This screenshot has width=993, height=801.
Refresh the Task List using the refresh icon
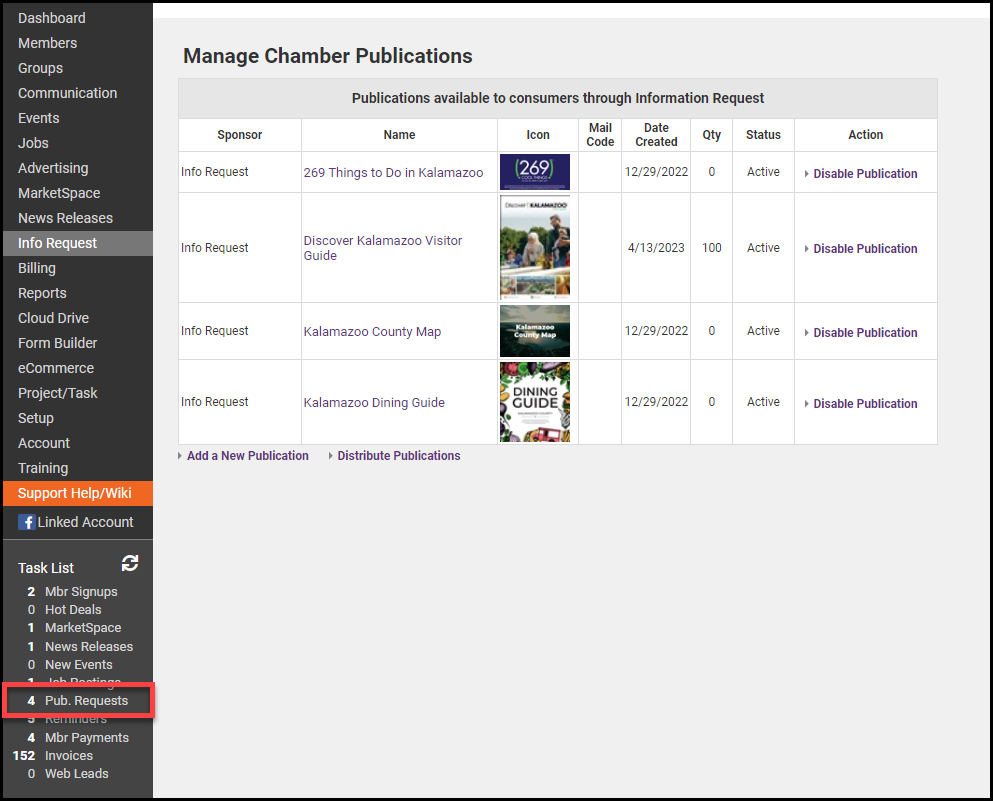click(x=129, y=564)
